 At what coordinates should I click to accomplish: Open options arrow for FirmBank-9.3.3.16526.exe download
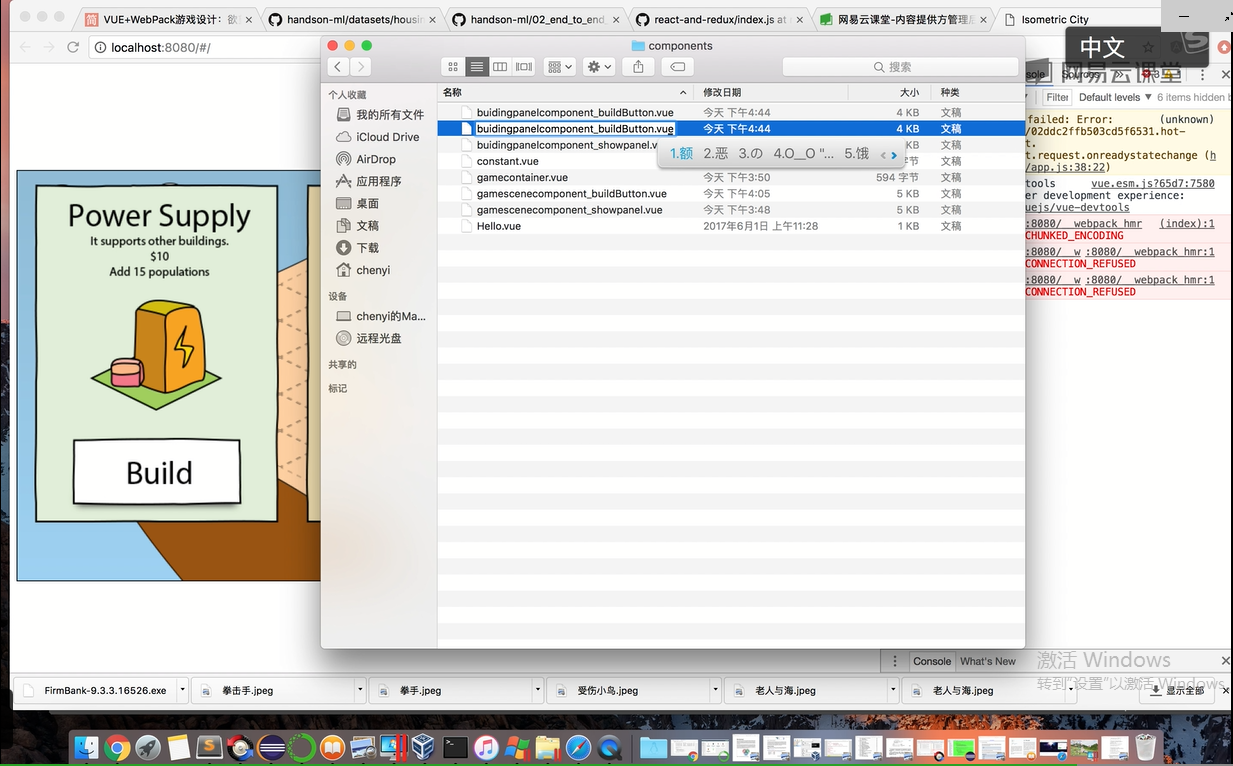point(182,690)
